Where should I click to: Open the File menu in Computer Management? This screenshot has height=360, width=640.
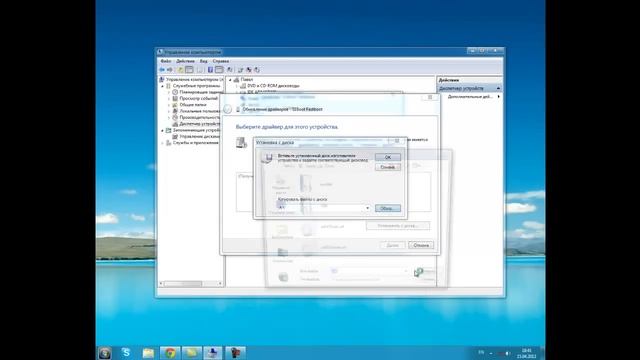tap(166, 61)
